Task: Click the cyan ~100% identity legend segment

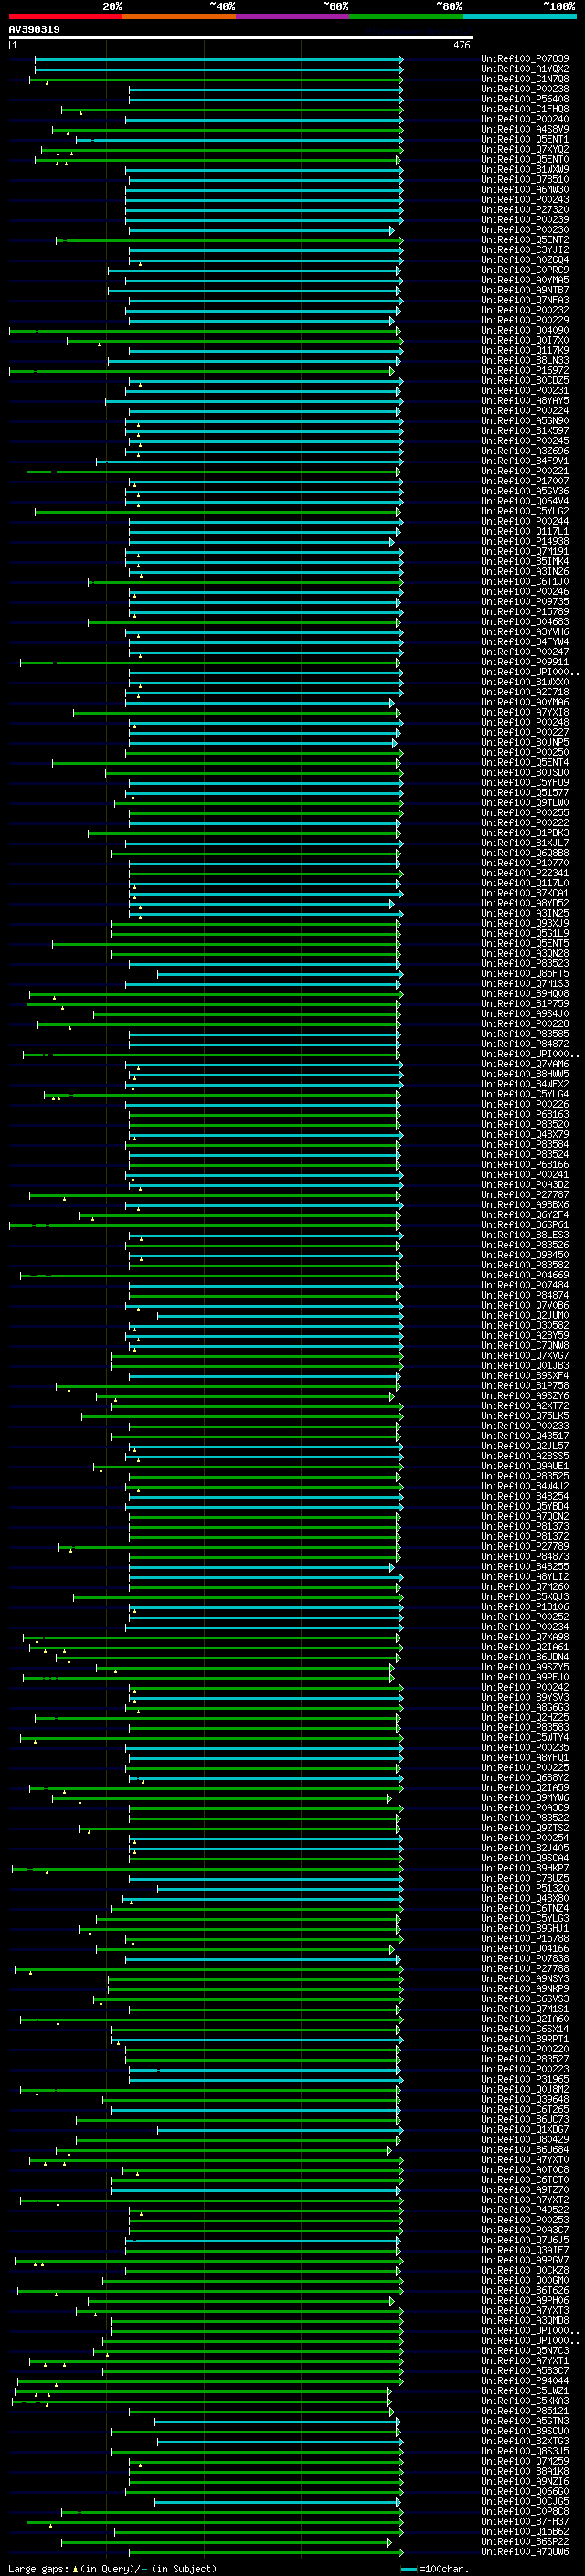Action: point(519,16)
